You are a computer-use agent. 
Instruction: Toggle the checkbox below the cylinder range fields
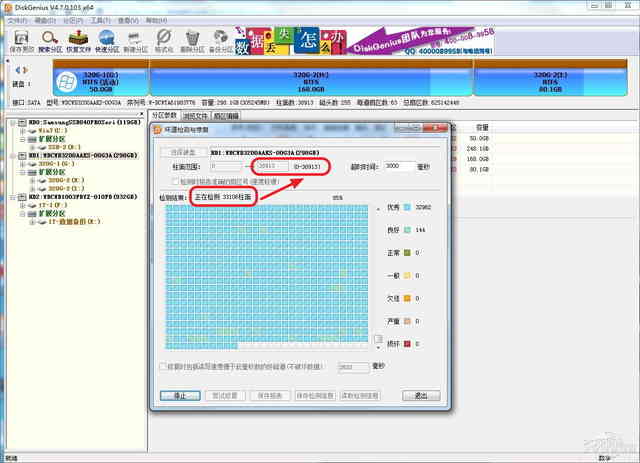[176, 181]
